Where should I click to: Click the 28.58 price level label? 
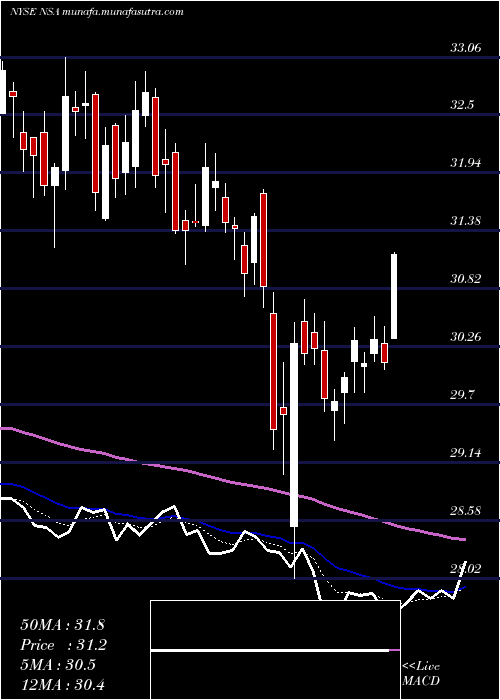[466, 510]
